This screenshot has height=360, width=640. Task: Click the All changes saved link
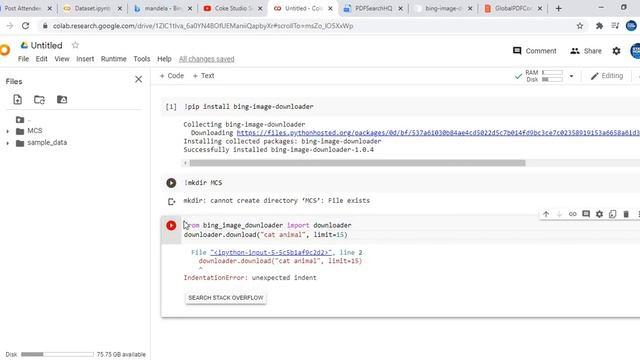[207, 59]
